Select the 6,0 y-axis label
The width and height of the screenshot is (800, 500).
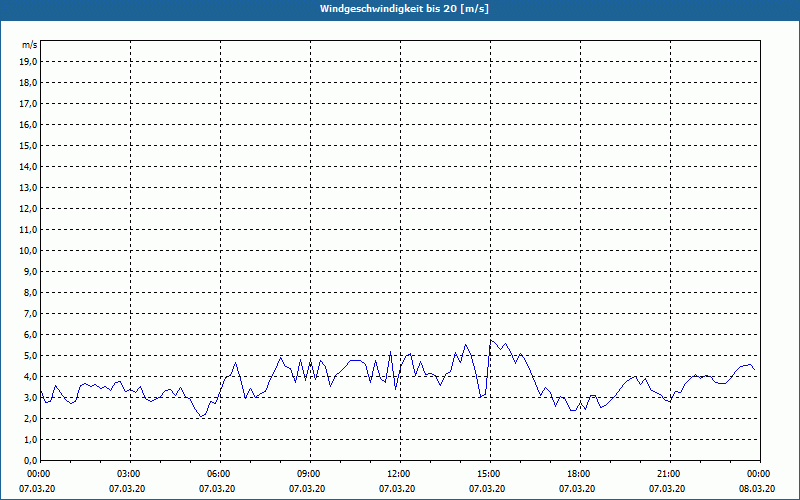(x=31, y=335)
